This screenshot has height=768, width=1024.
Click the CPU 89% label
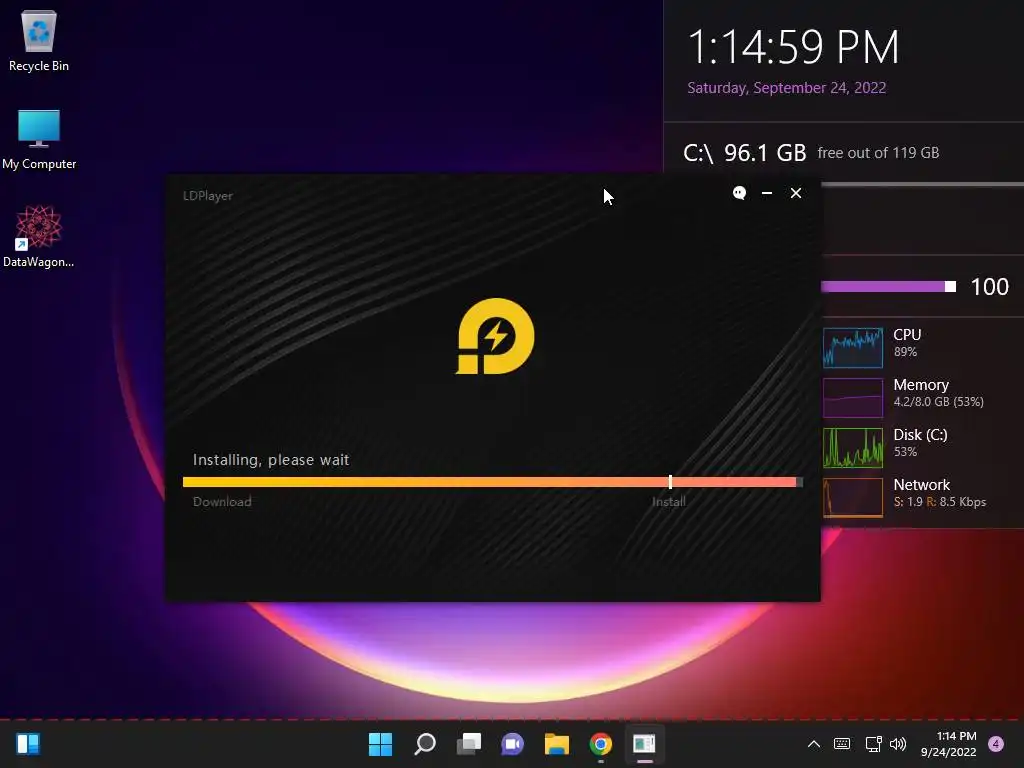[907, 342]
